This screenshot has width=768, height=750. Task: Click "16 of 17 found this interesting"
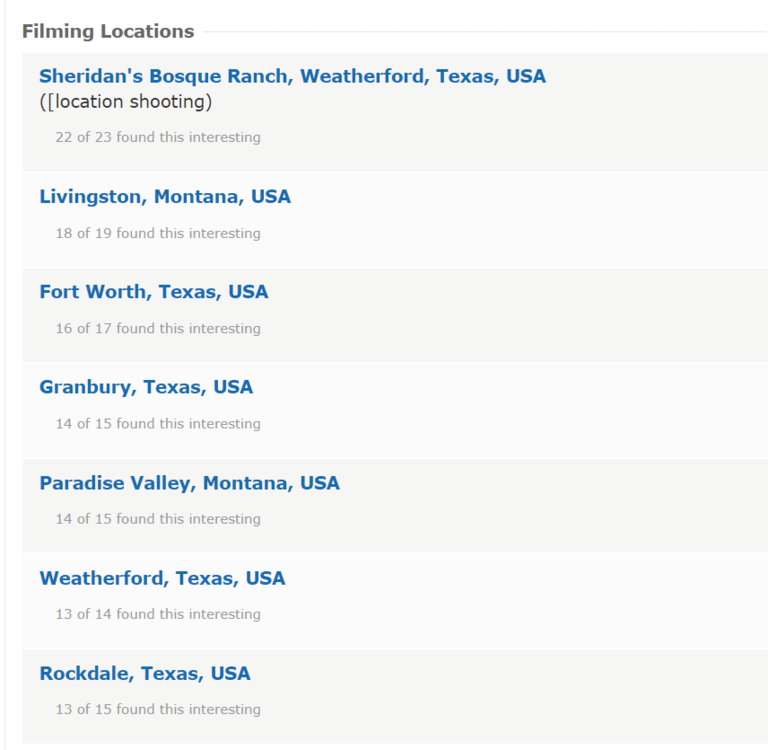[x=158, y=328]
